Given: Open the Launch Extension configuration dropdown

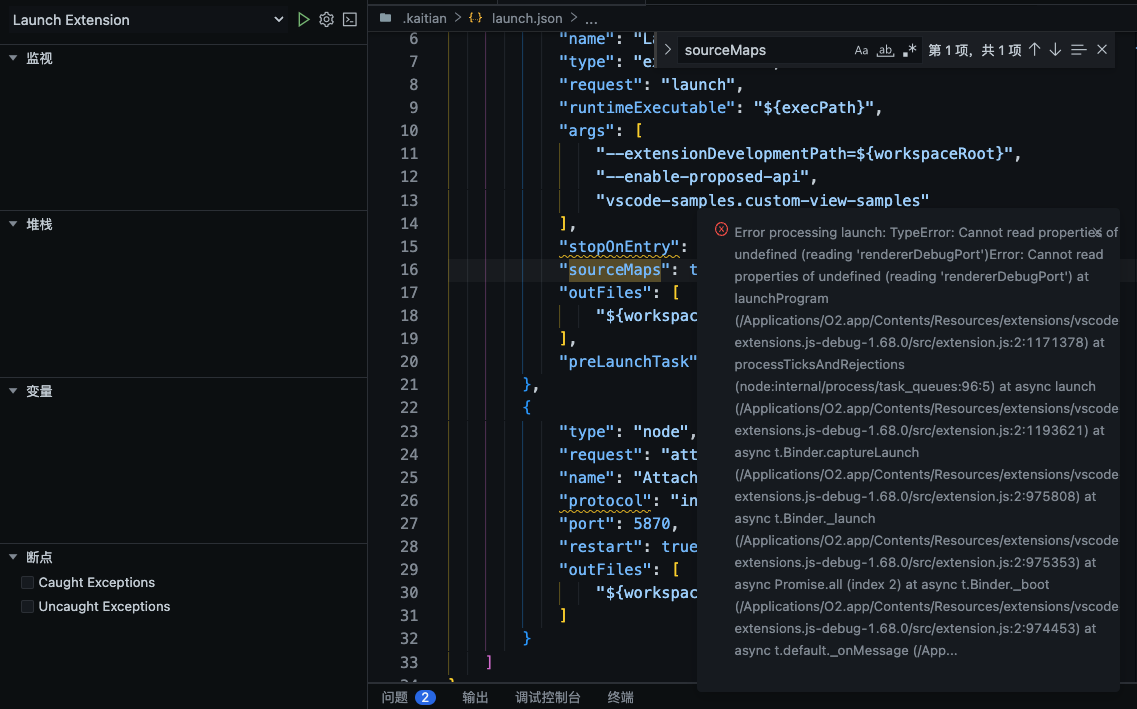Looking at the screenshot, I should tap(278, 19).
